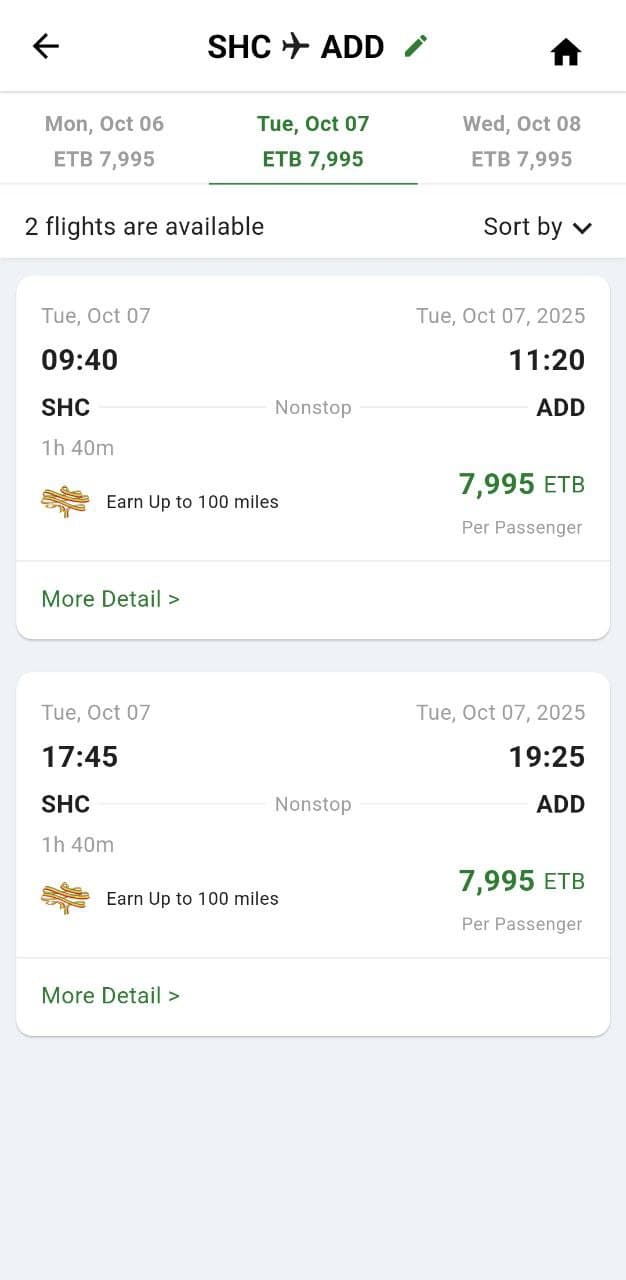Tap miles emblem on 09:40 flight

[65, 501]
